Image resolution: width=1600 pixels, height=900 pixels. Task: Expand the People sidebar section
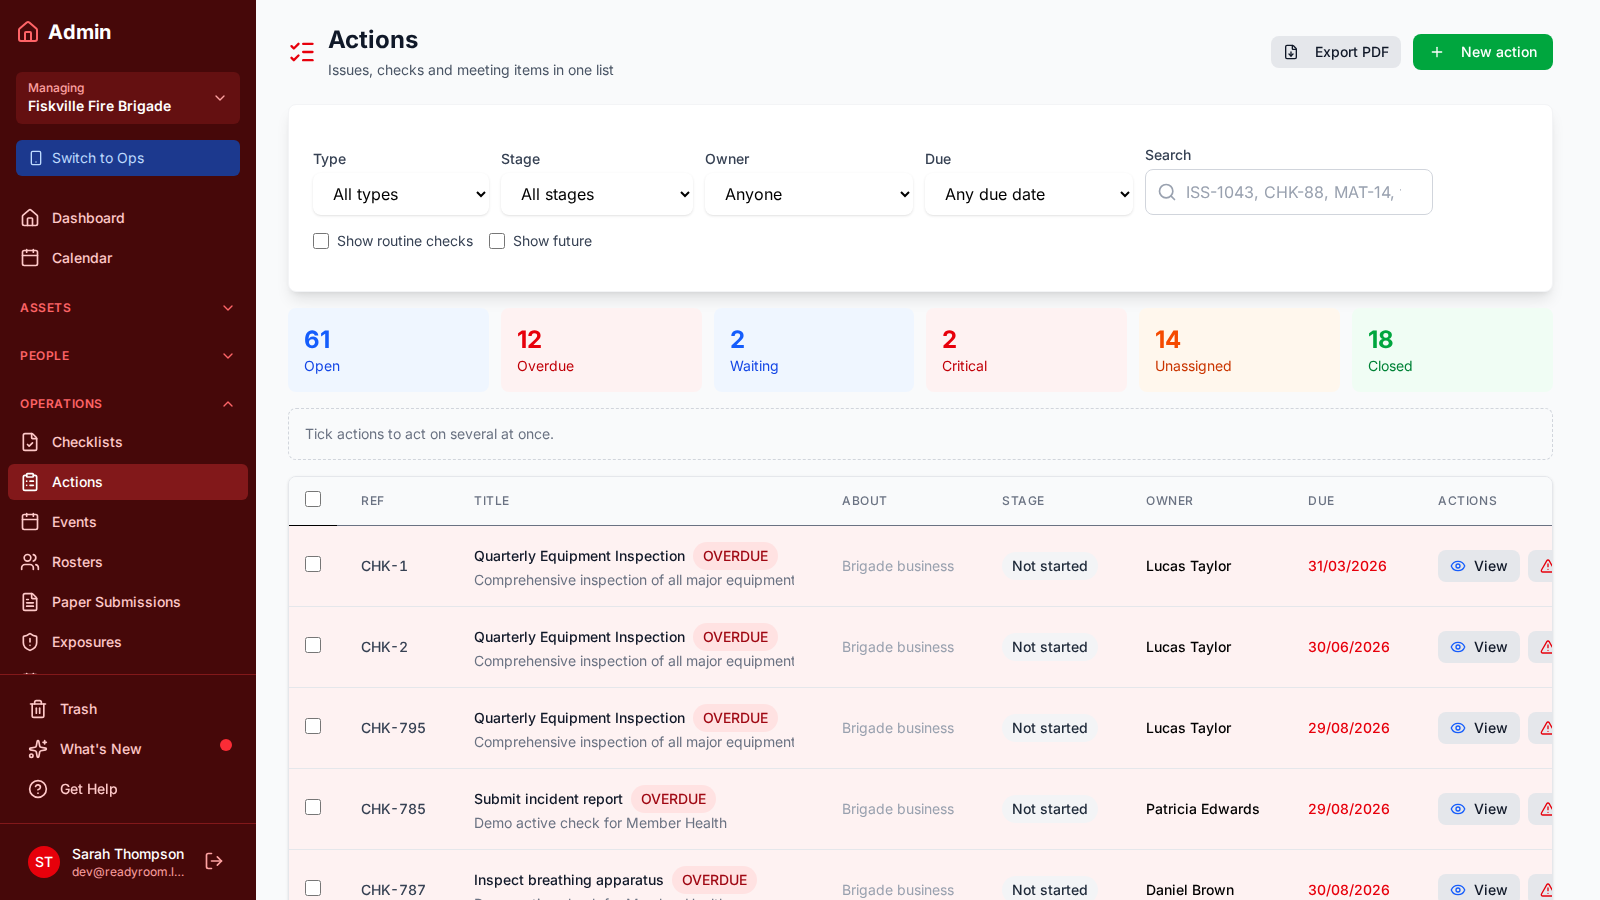tap(128, 356)
